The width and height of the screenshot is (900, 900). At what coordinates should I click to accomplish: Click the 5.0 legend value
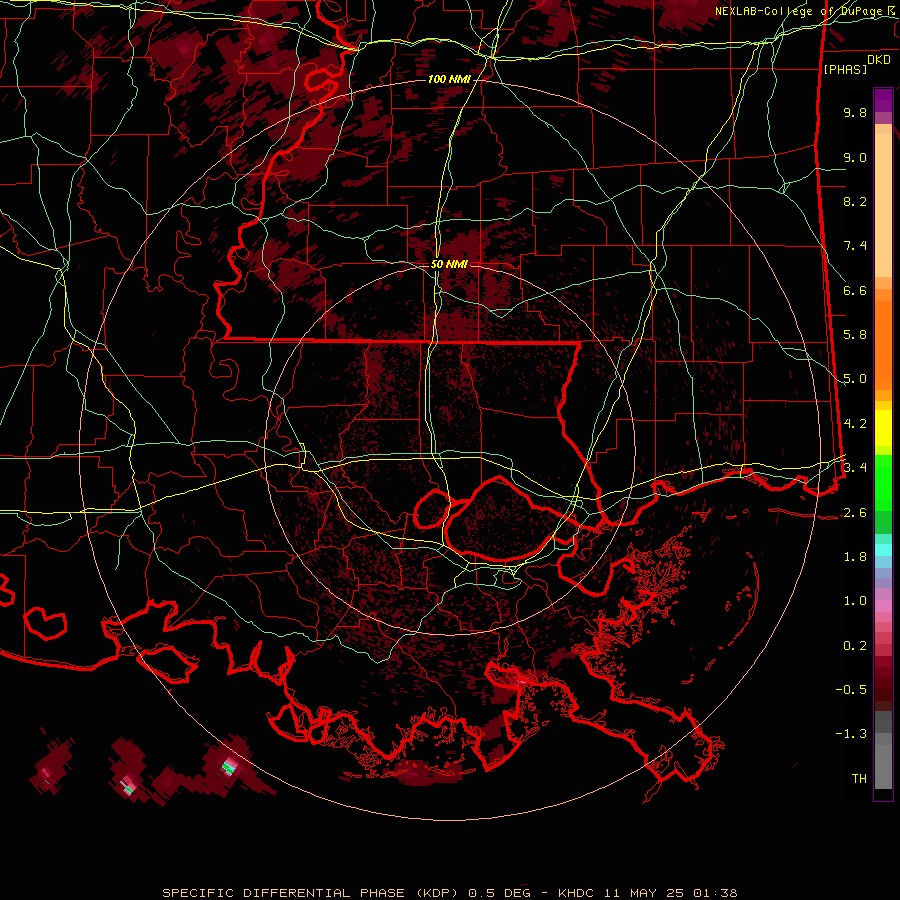point(855,379)
